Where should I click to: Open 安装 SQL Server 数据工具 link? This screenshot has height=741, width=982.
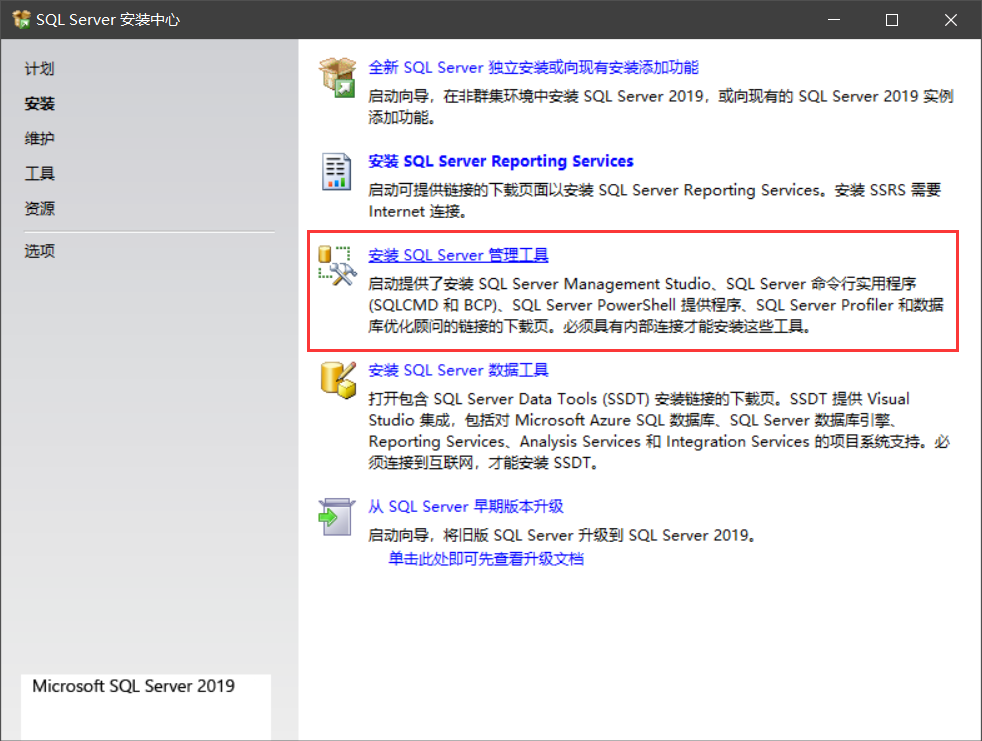458,370
